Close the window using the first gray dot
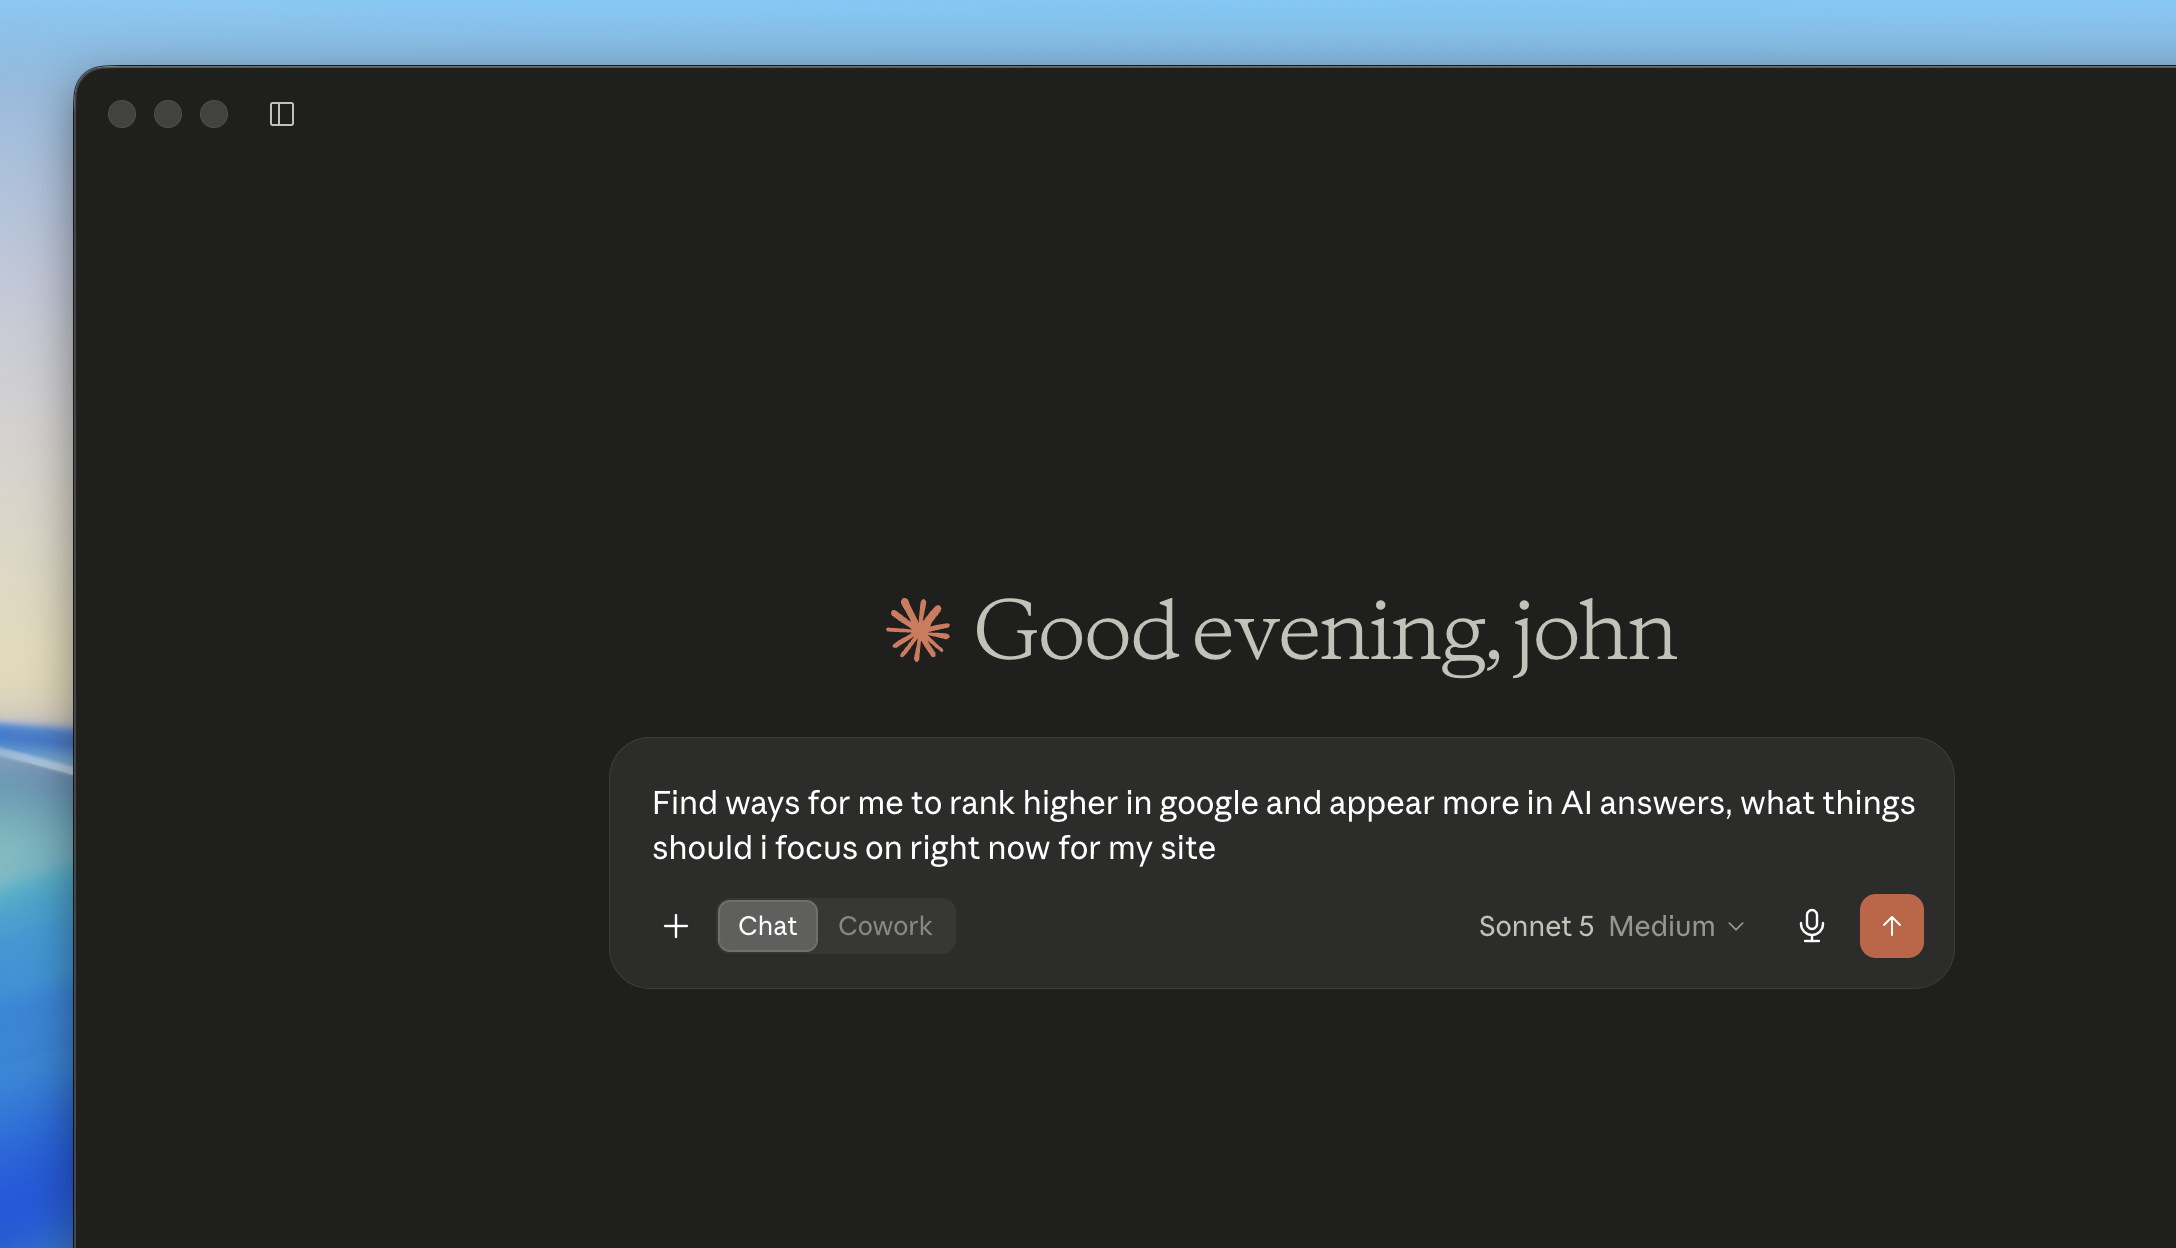The width and height of the screenshot is (2176, 1248). click(x=122, y=114)
